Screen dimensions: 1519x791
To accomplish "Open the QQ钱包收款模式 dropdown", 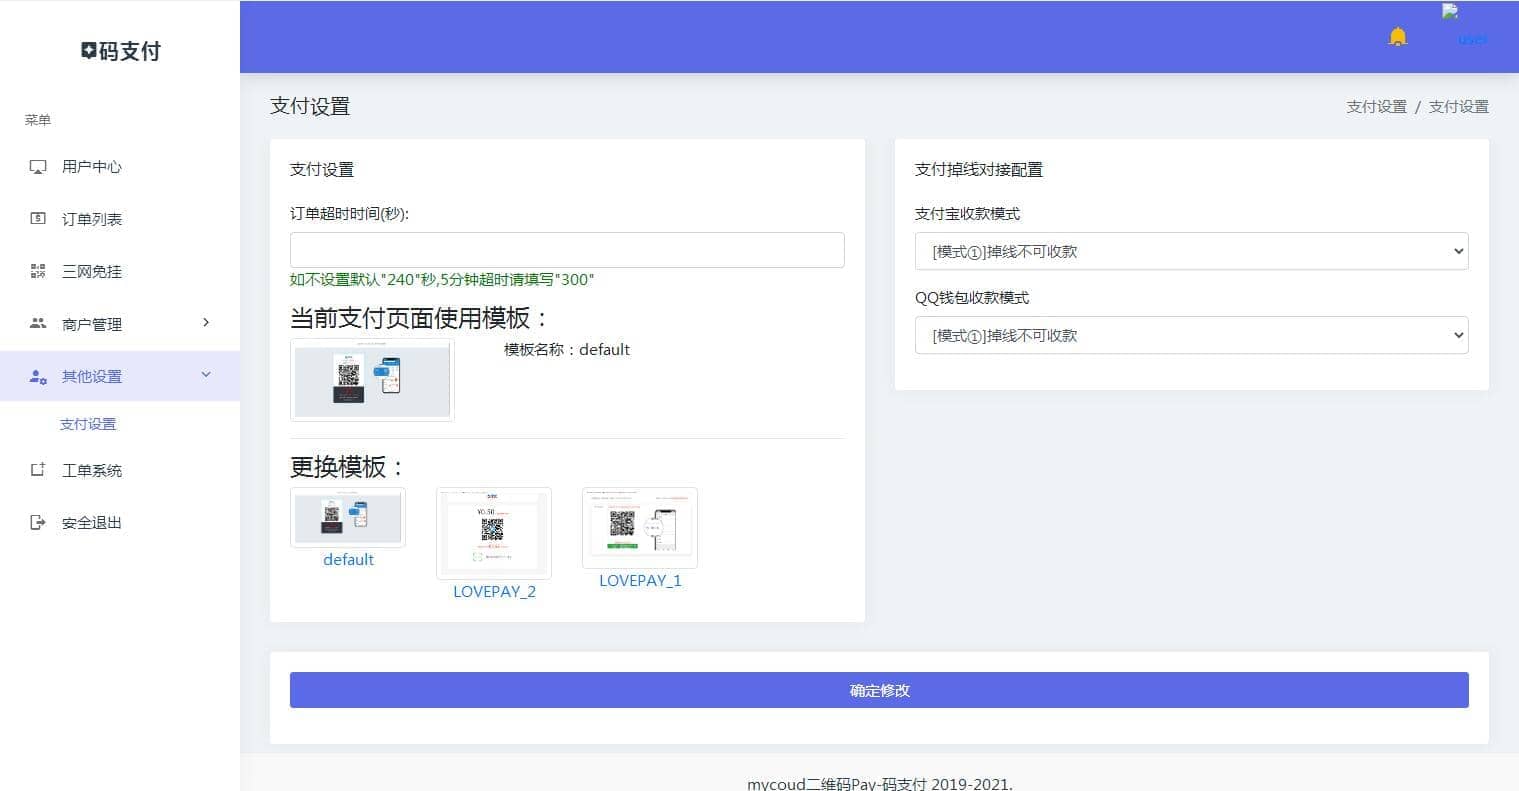I will click(x=1191, y=335).
